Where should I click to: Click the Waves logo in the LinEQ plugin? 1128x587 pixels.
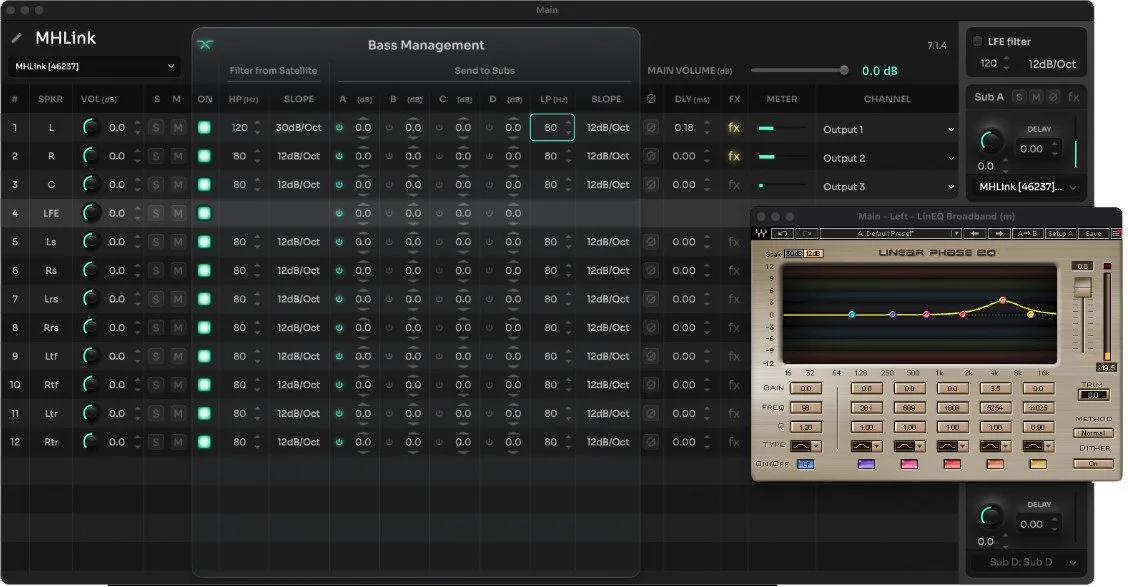click(x=761, y=233)
